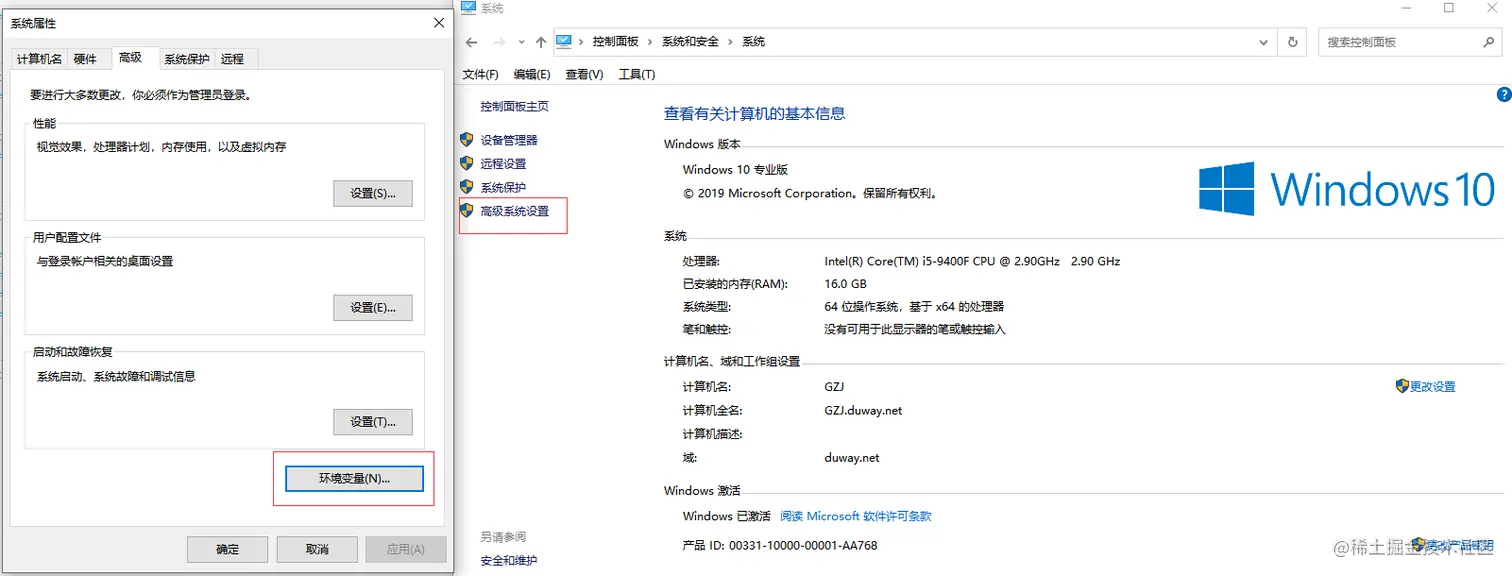Open the recent locations dropdown arrow
Screen dimensions: 1512x576
(520, 42)
